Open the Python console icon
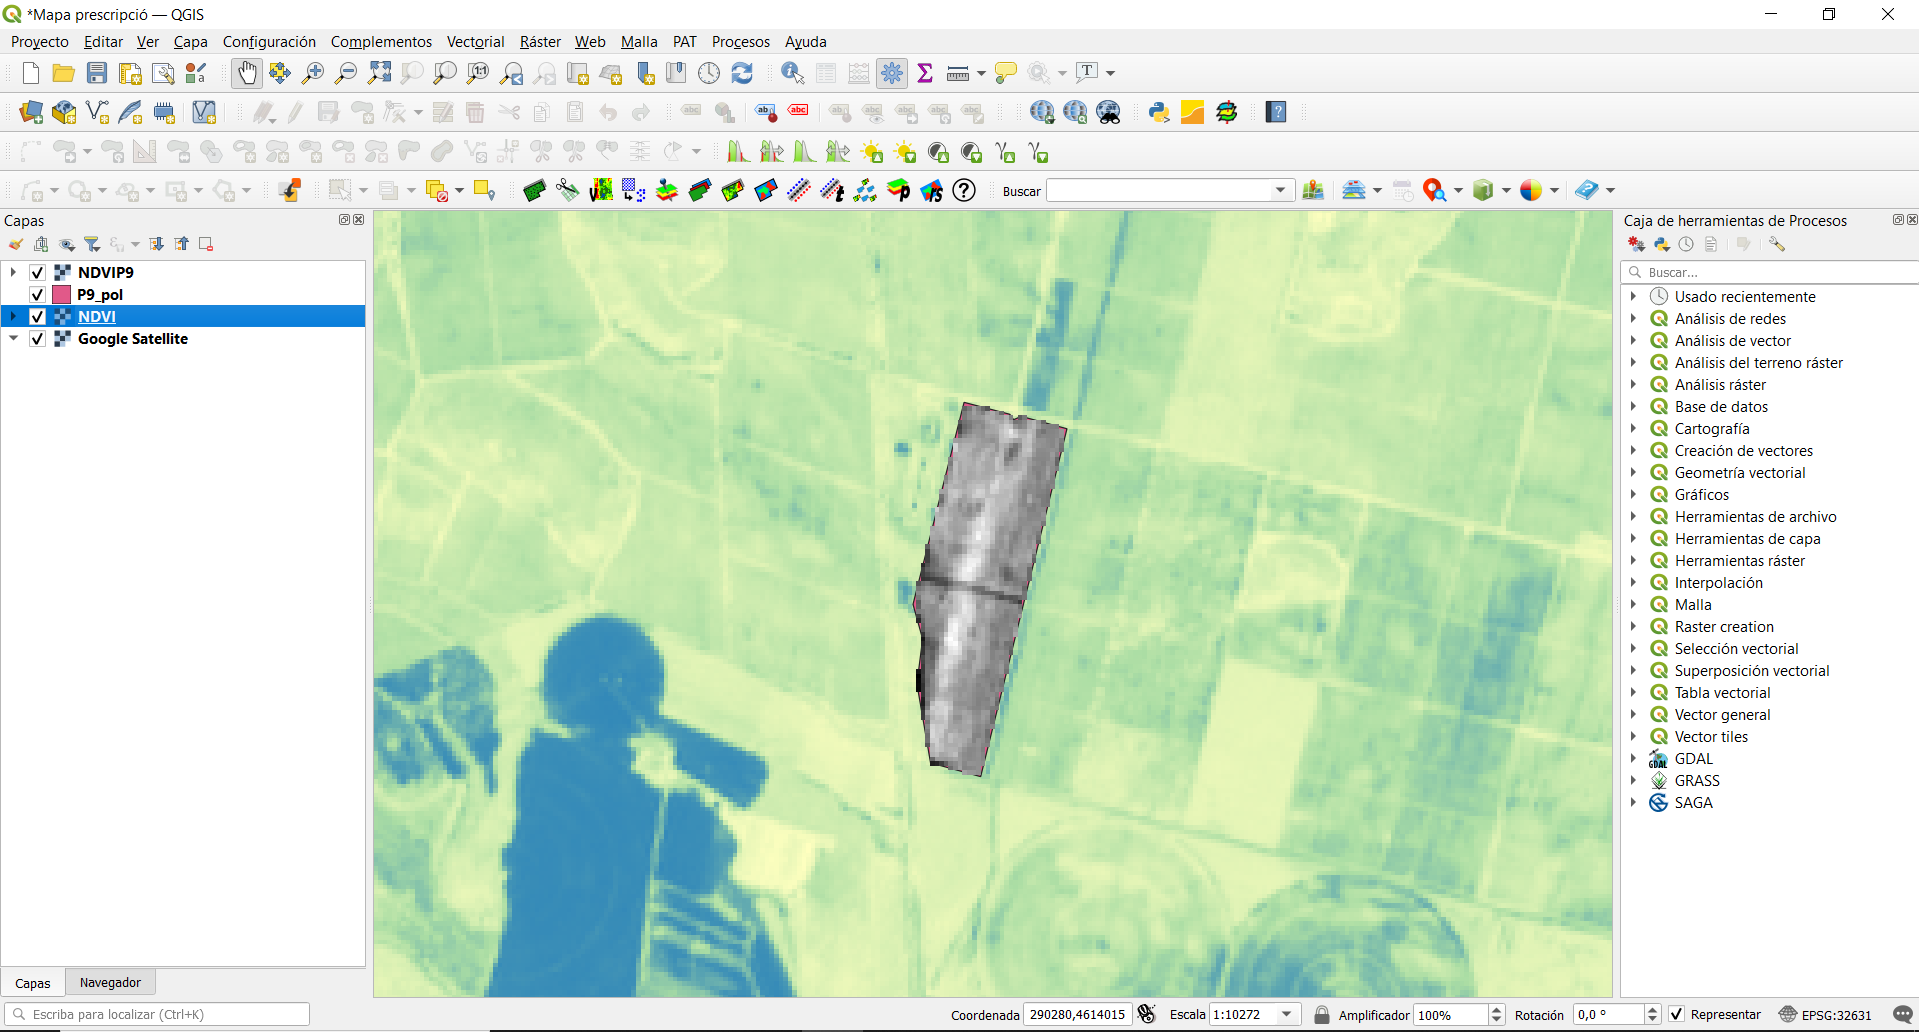1919x1032 pixels. 1159,112
